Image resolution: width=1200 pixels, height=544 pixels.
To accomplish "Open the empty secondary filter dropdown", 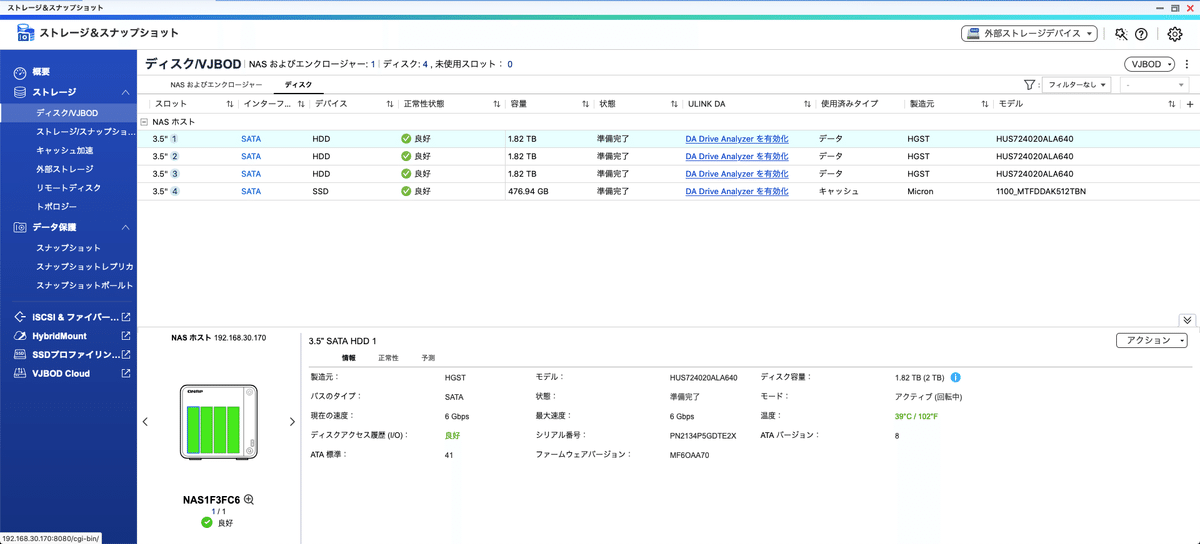I will tap(1154, 85).
